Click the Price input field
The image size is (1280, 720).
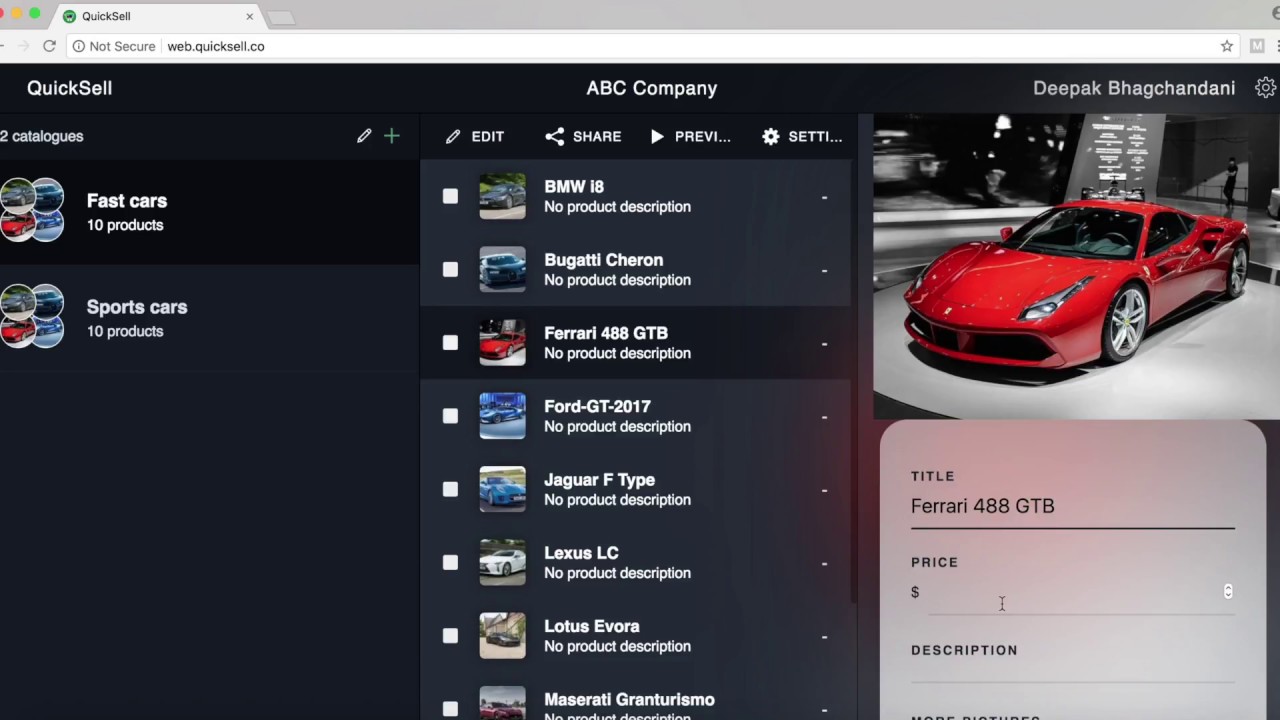pos(1075,592)
